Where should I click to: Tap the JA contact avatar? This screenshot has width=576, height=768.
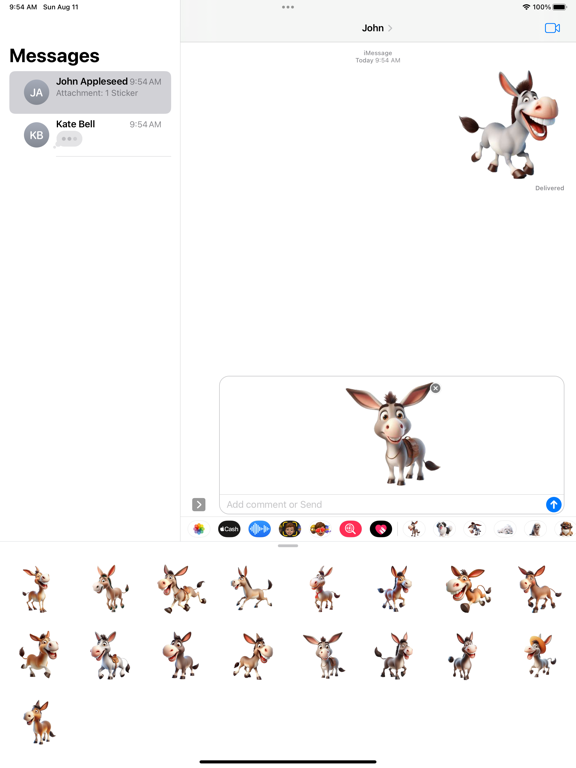point(37,93)
